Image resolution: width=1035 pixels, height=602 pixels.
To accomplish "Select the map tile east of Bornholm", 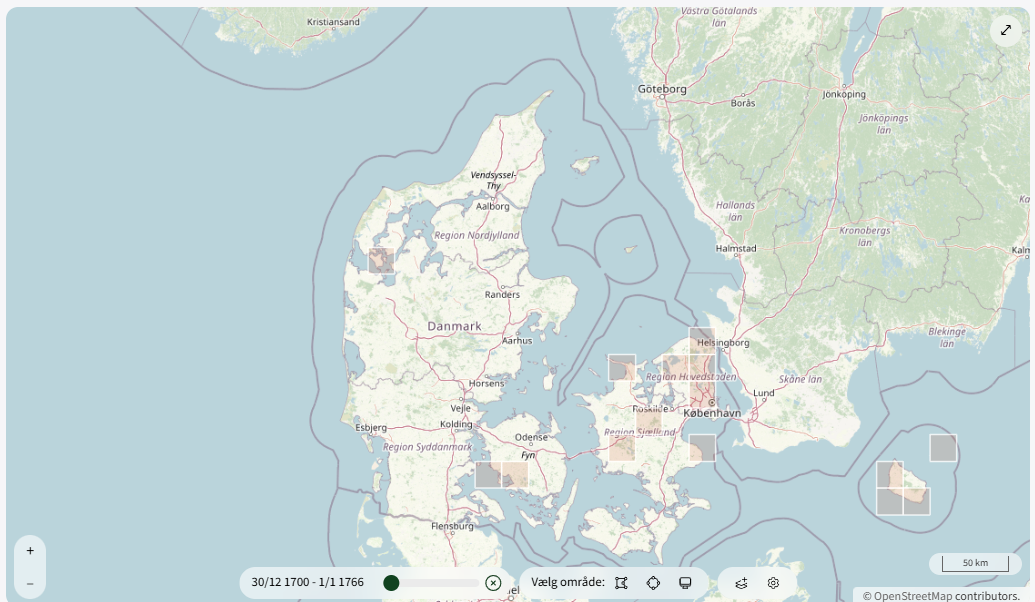I will tap(941, 447).
